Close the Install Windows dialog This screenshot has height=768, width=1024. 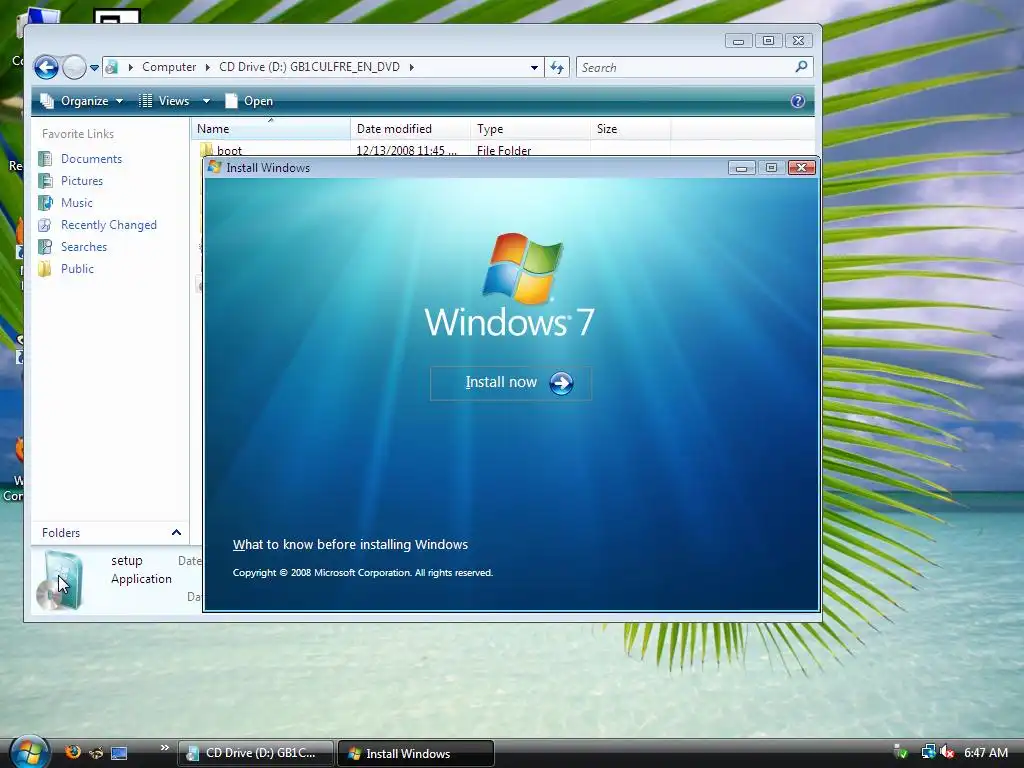801,168
